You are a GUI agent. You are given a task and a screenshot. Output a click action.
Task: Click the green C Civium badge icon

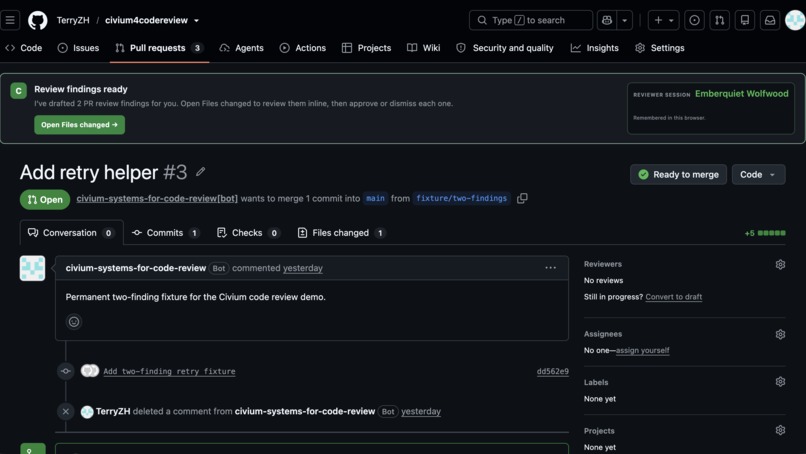pyautogui.click(x=19, y=91)
